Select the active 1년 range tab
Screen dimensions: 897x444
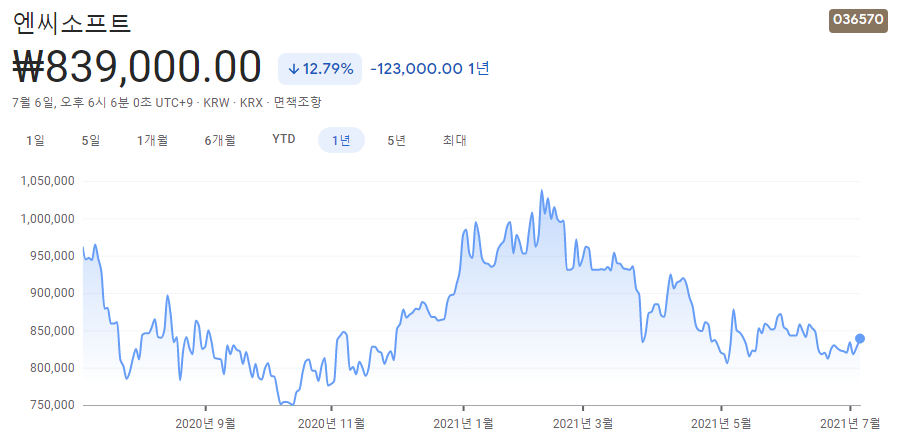342,140
